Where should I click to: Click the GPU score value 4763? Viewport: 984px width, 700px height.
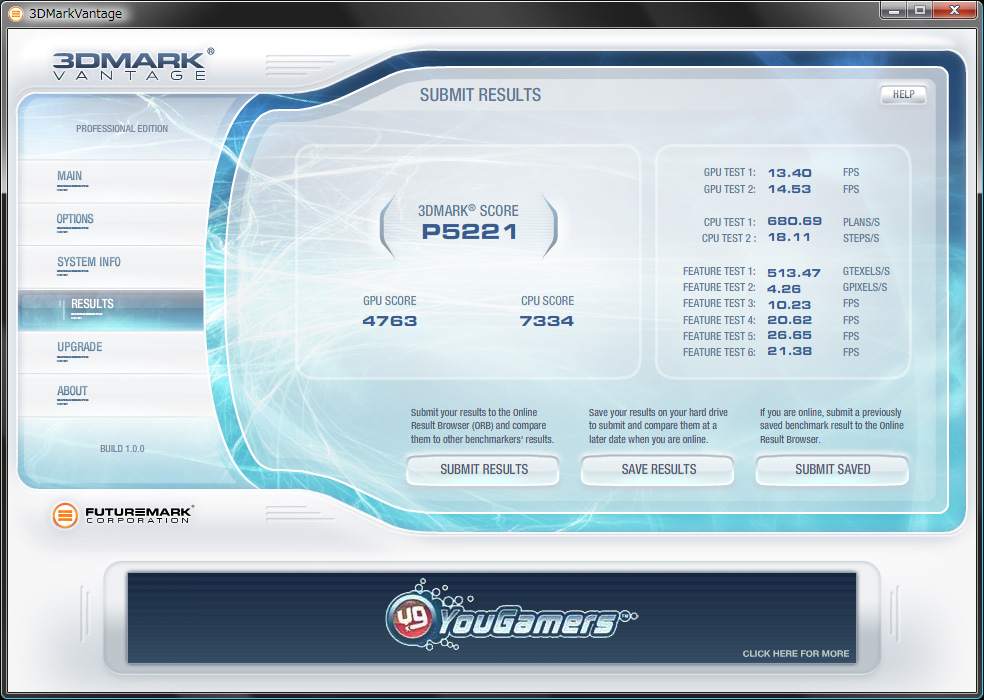click(390, 321)
